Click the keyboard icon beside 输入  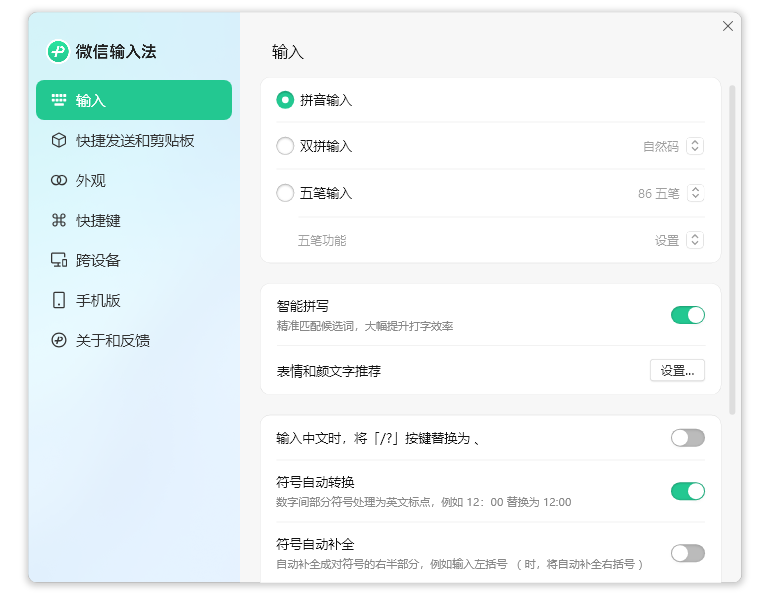pyautogui.click(x=59, y=100)
